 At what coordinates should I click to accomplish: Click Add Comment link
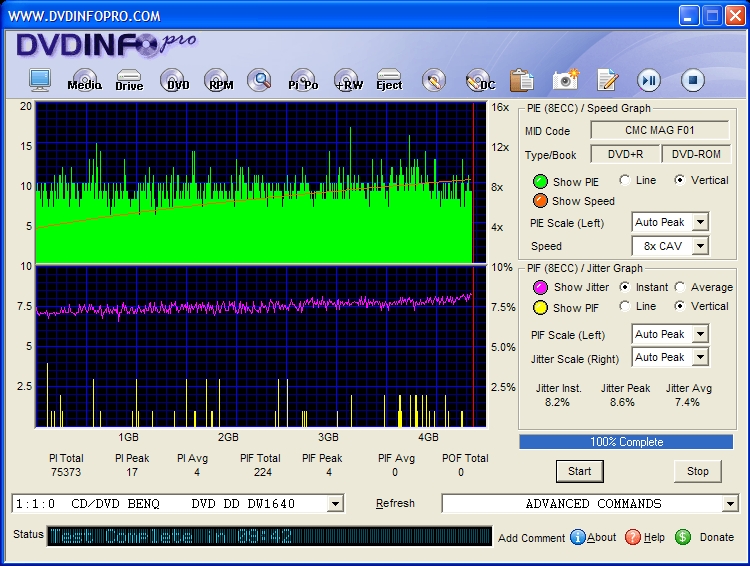point(531,538)
